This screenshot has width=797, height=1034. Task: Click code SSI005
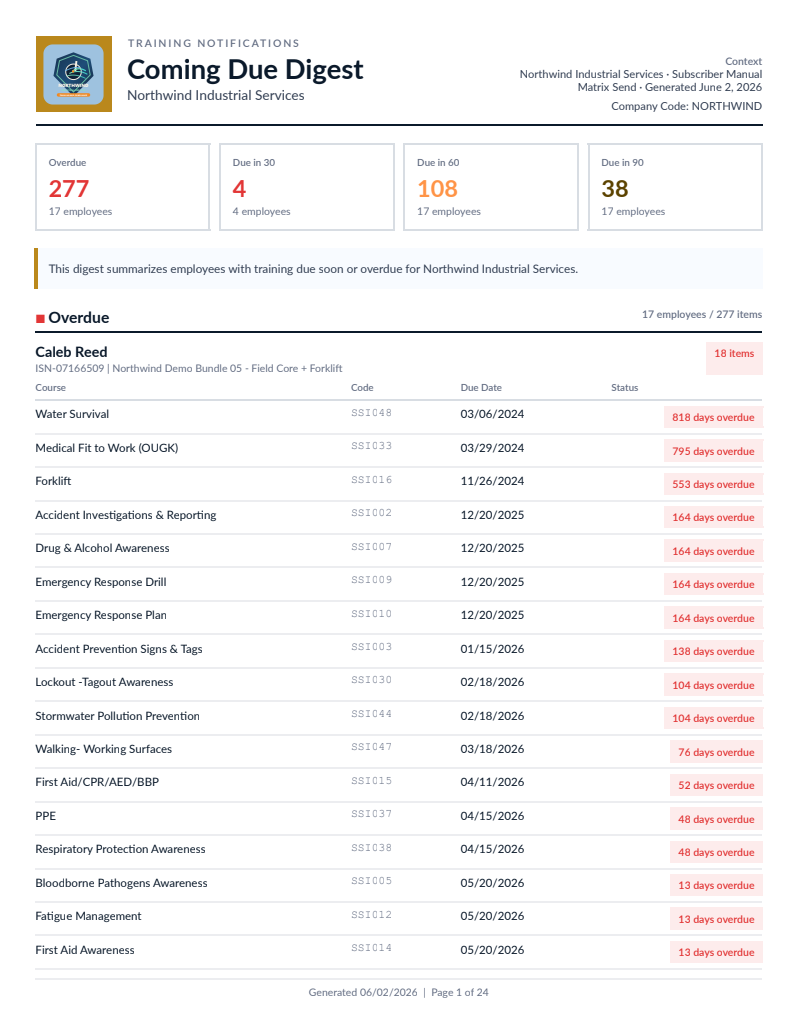[x=371, y=881]
